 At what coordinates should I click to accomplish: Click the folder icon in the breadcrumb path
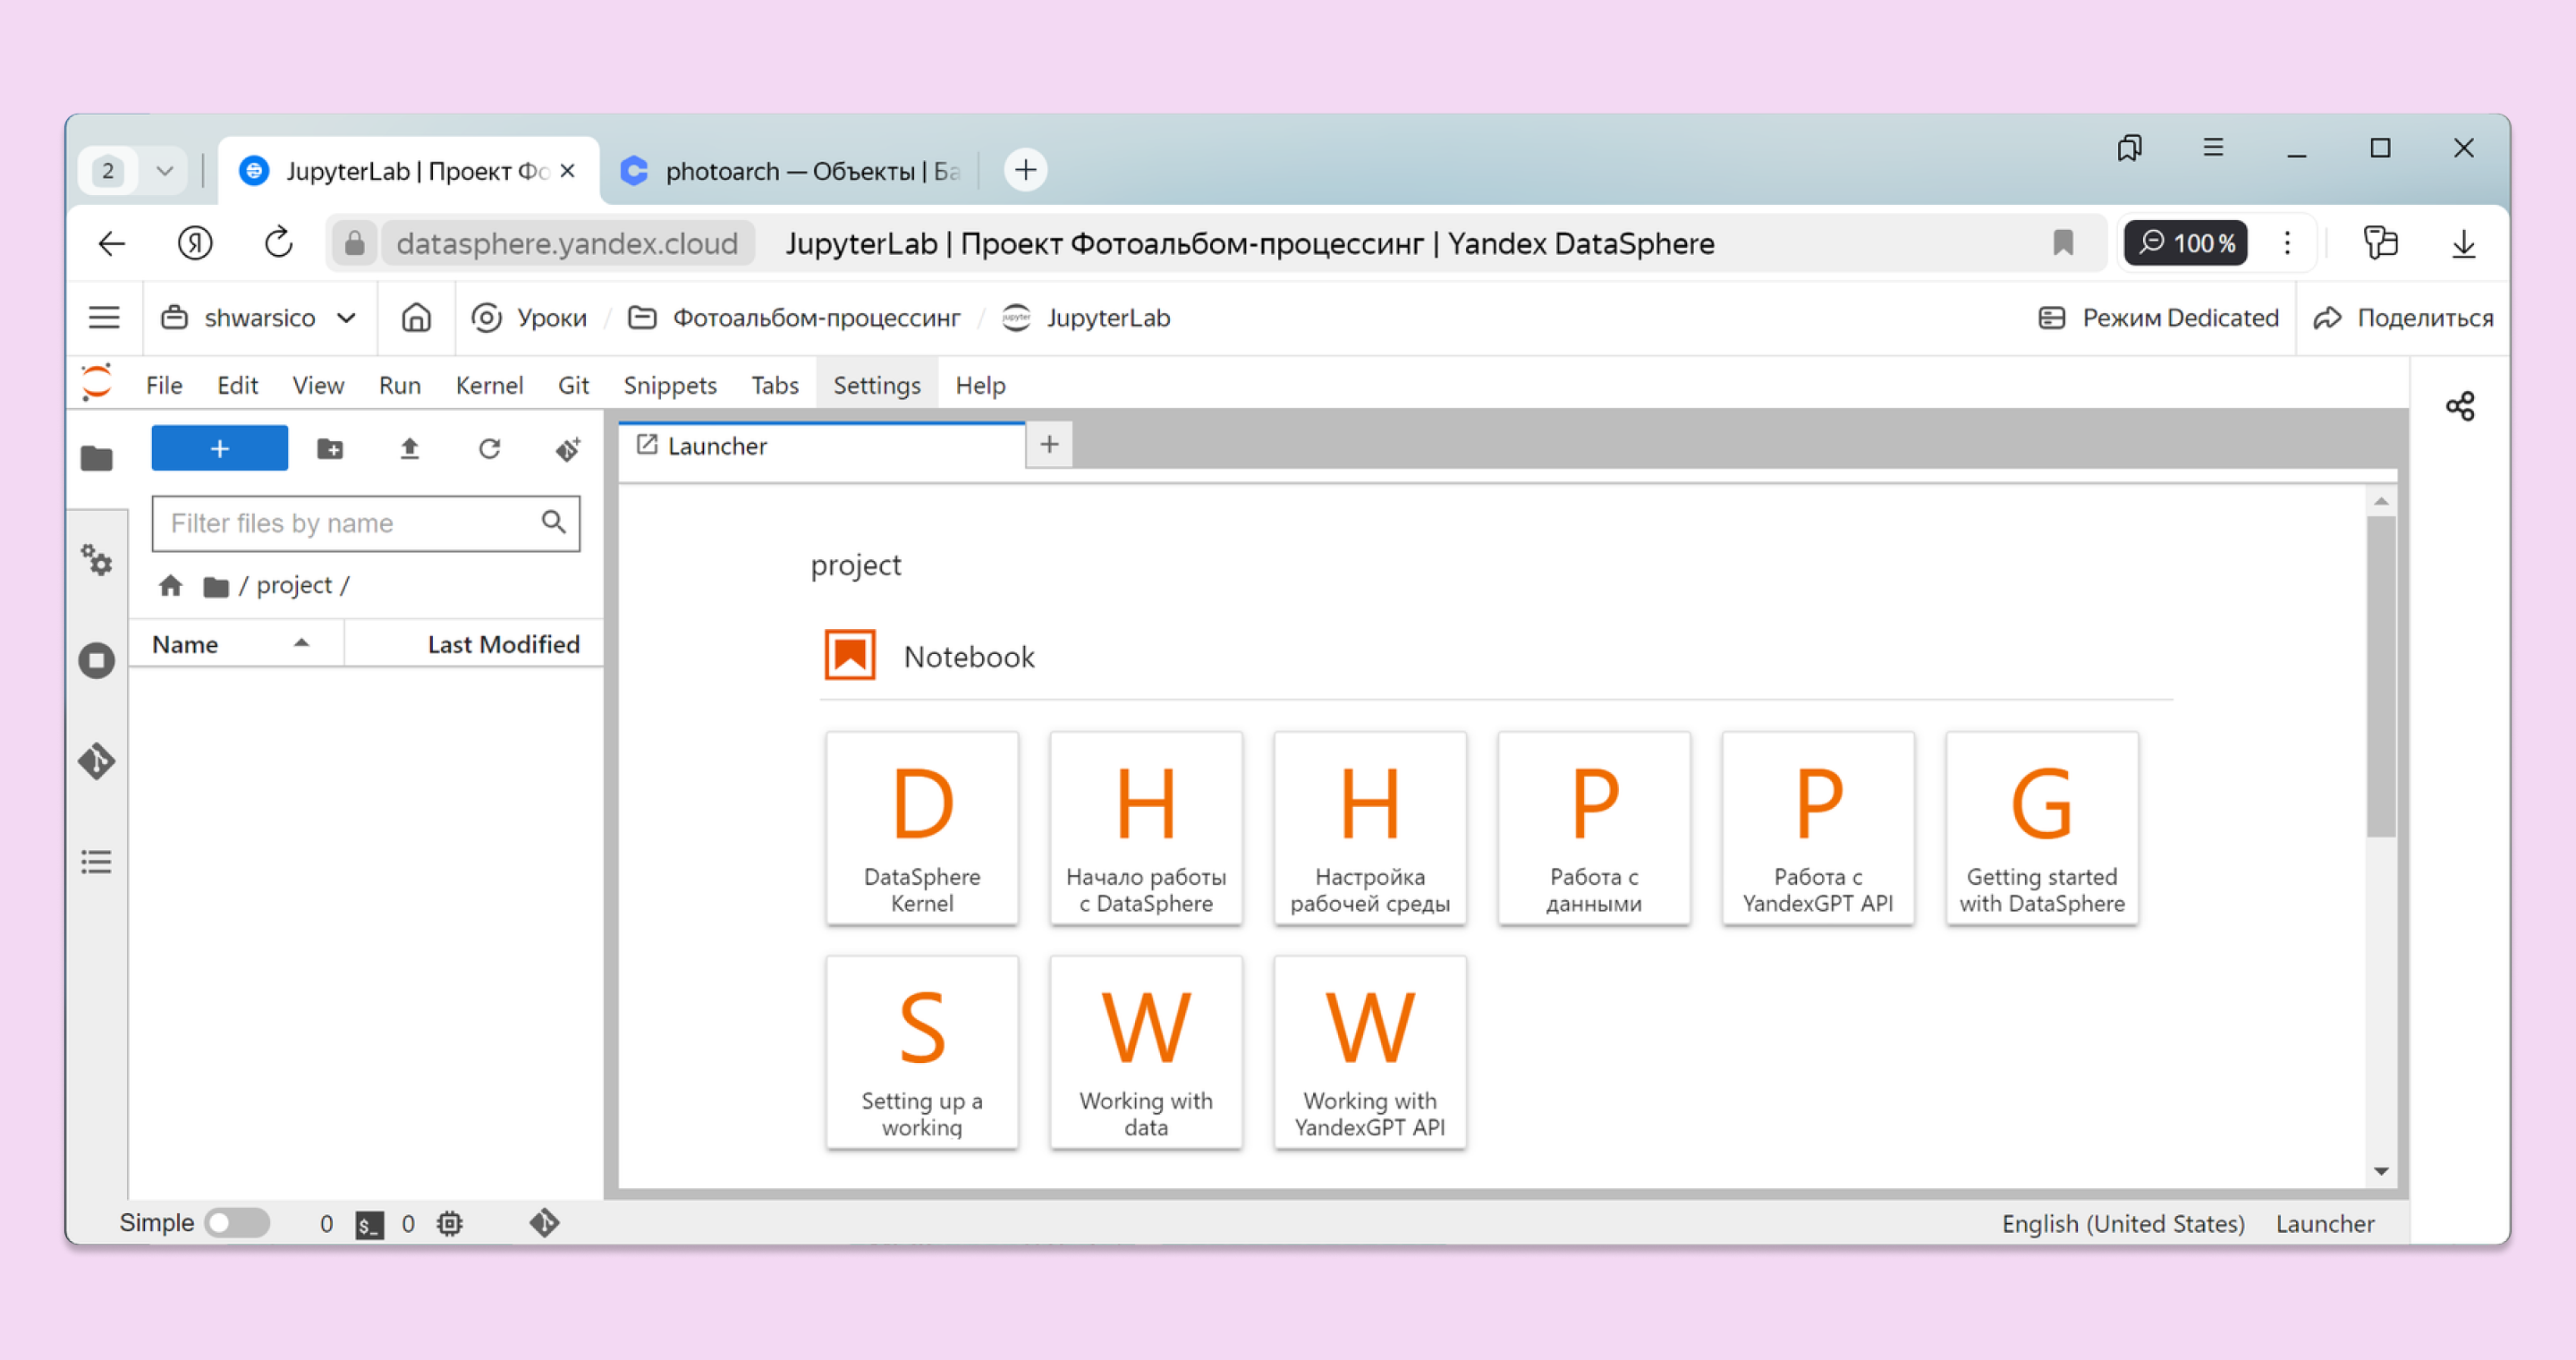point(216,586)
